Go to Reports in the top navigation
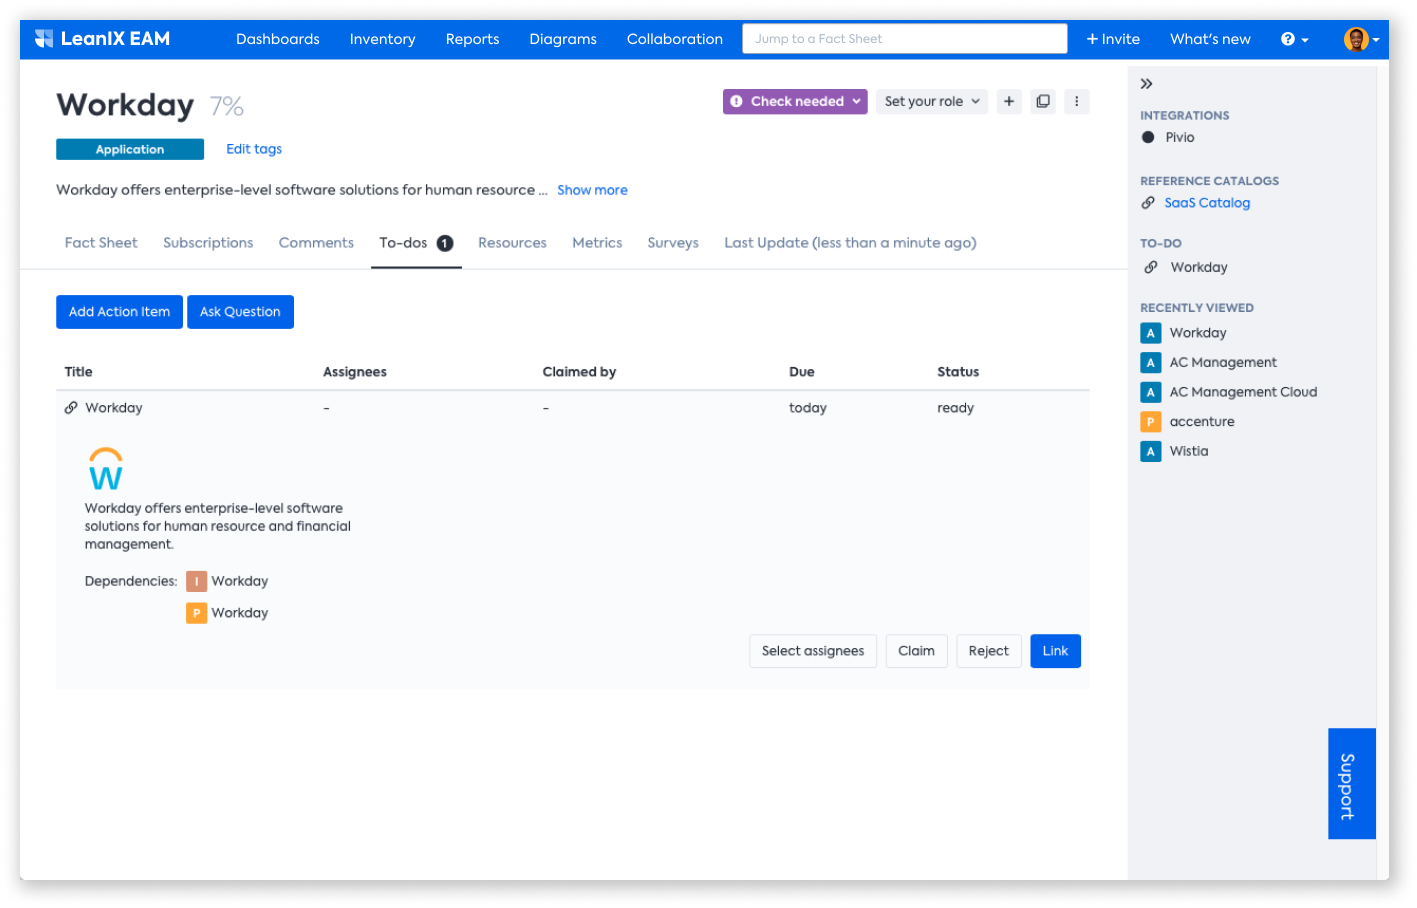Image resolution: width=1417 pixels, height=908 pixels. (x=472, y=39)
